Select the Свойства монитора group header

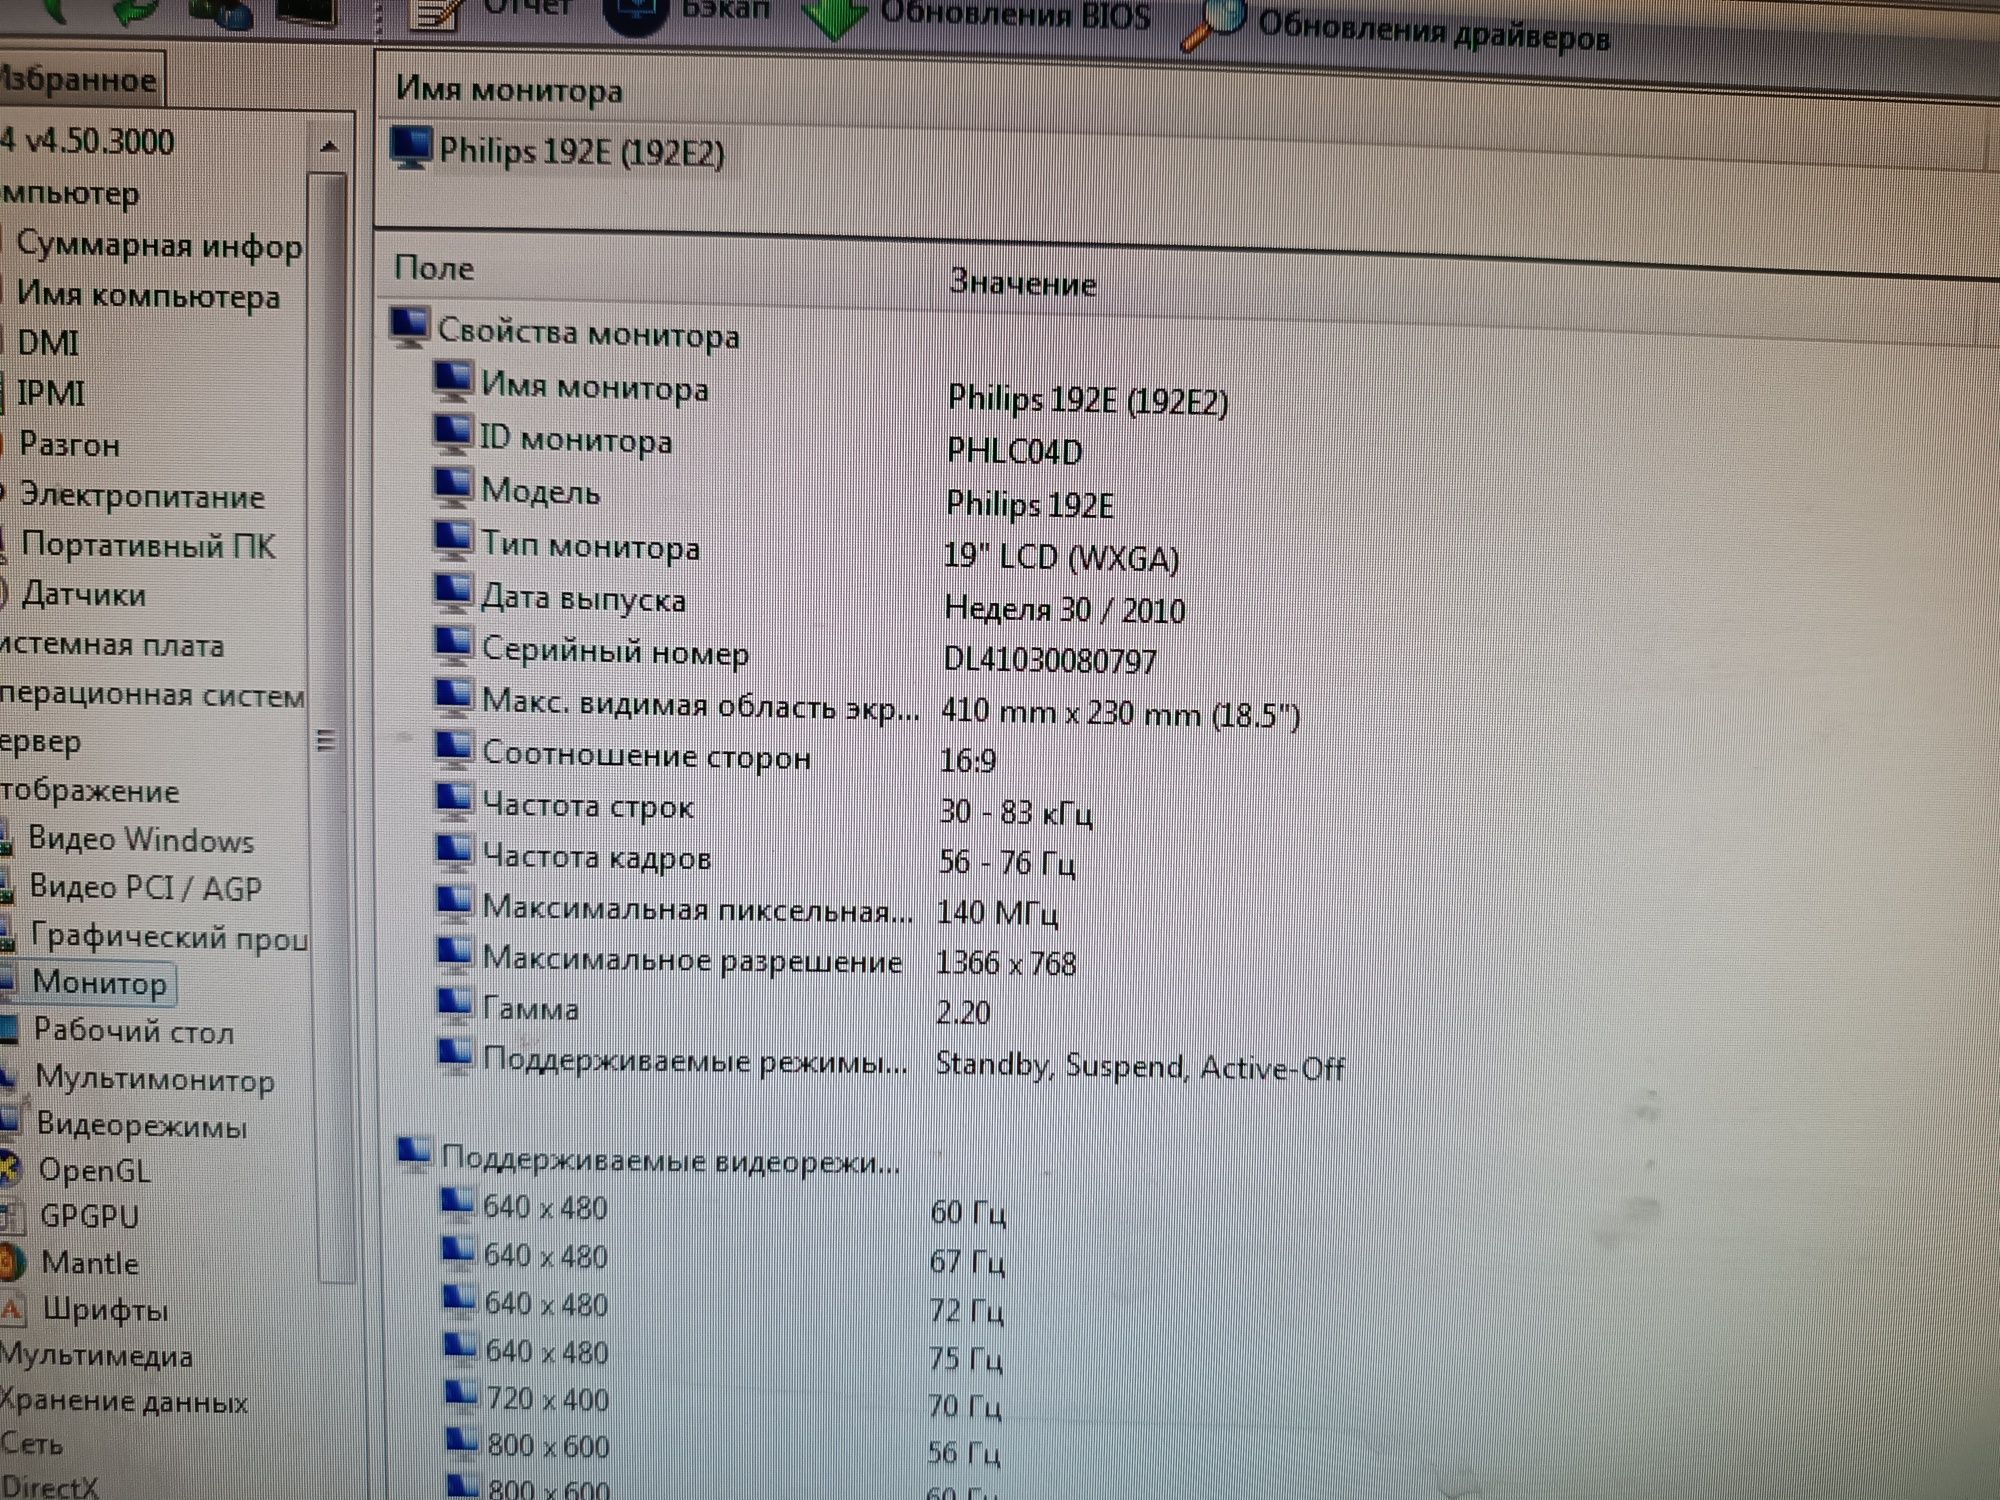588,333
